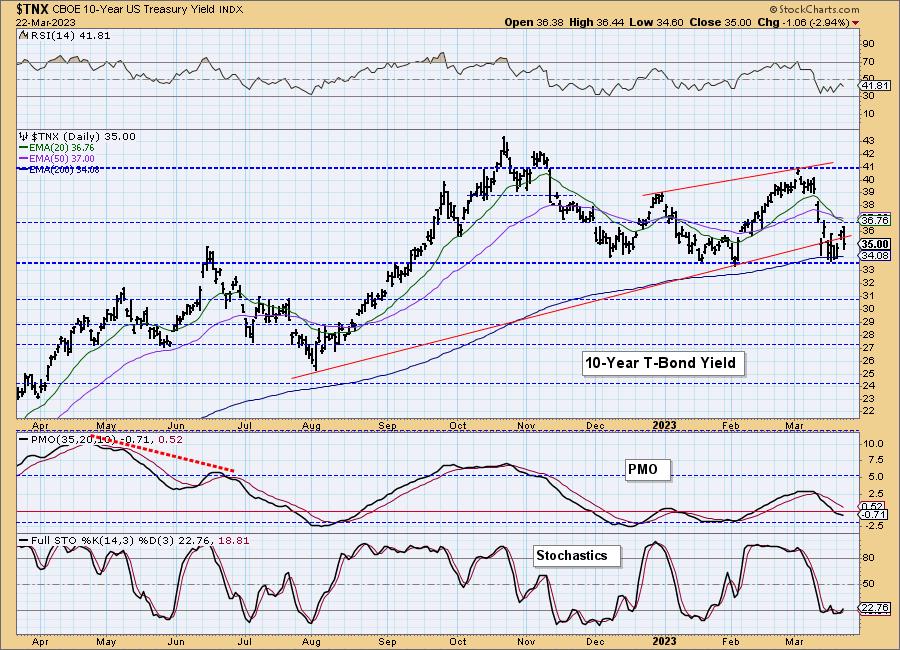Click the 'CBOE 10-Year US Treasury Yield' title
Screen dimensions: 900x650
134,10
